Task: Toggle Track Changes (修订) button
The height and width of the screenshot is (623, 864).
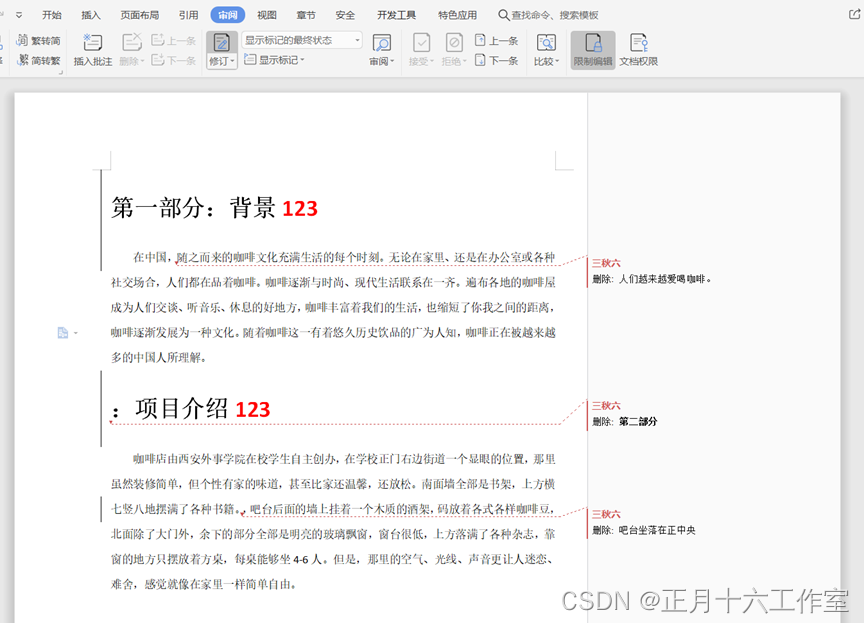Action: pos(221,43)
